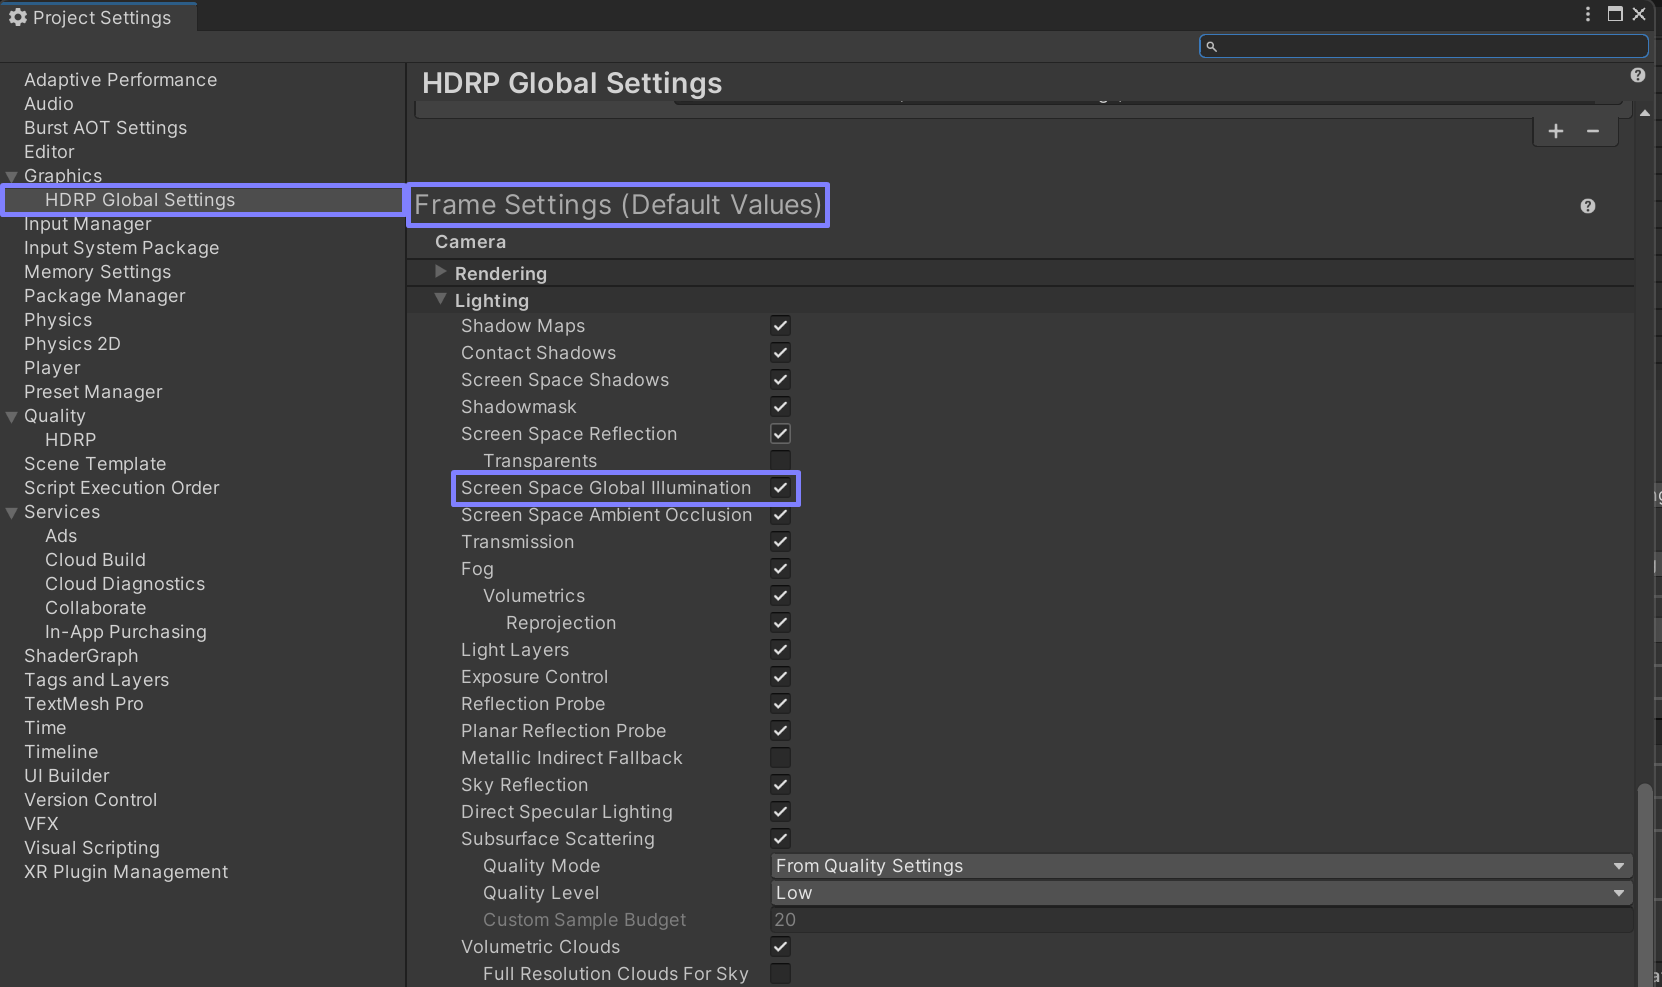Screen dimensions: 1662x987
Task: Toggle Screen Space Ambient Occlusion checkbox
Action: [x=780, y=515]
